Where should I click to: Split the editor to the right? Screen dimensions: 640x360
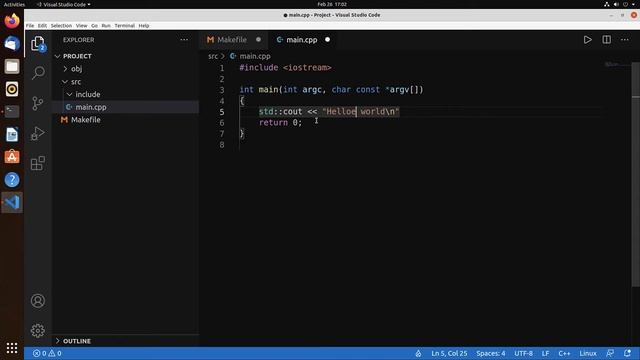pyautogui.click(x=607, y=40)
